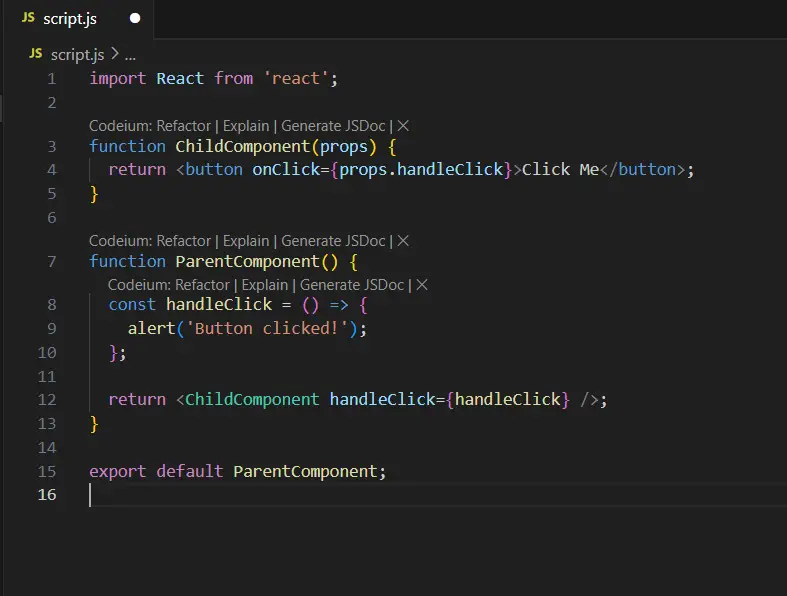Click 'const' keyword on line 8

tap(133, 305)
